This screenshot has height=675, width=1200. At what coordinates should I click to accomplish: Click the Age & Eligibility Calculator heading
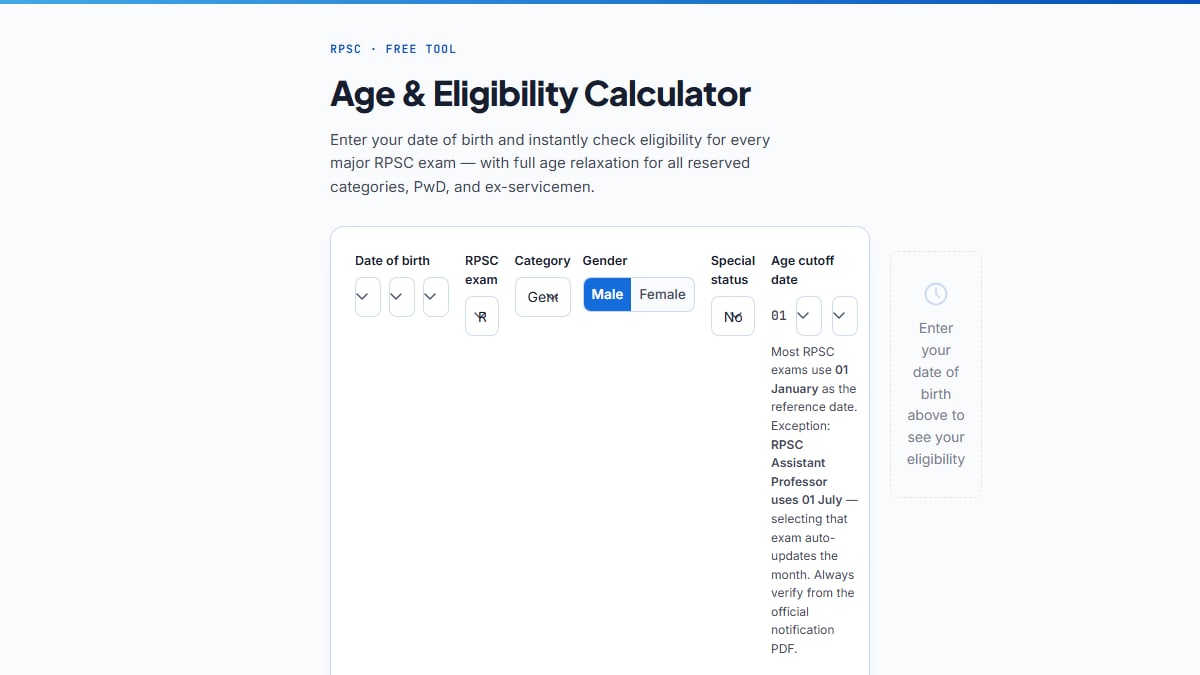point(540,94)
